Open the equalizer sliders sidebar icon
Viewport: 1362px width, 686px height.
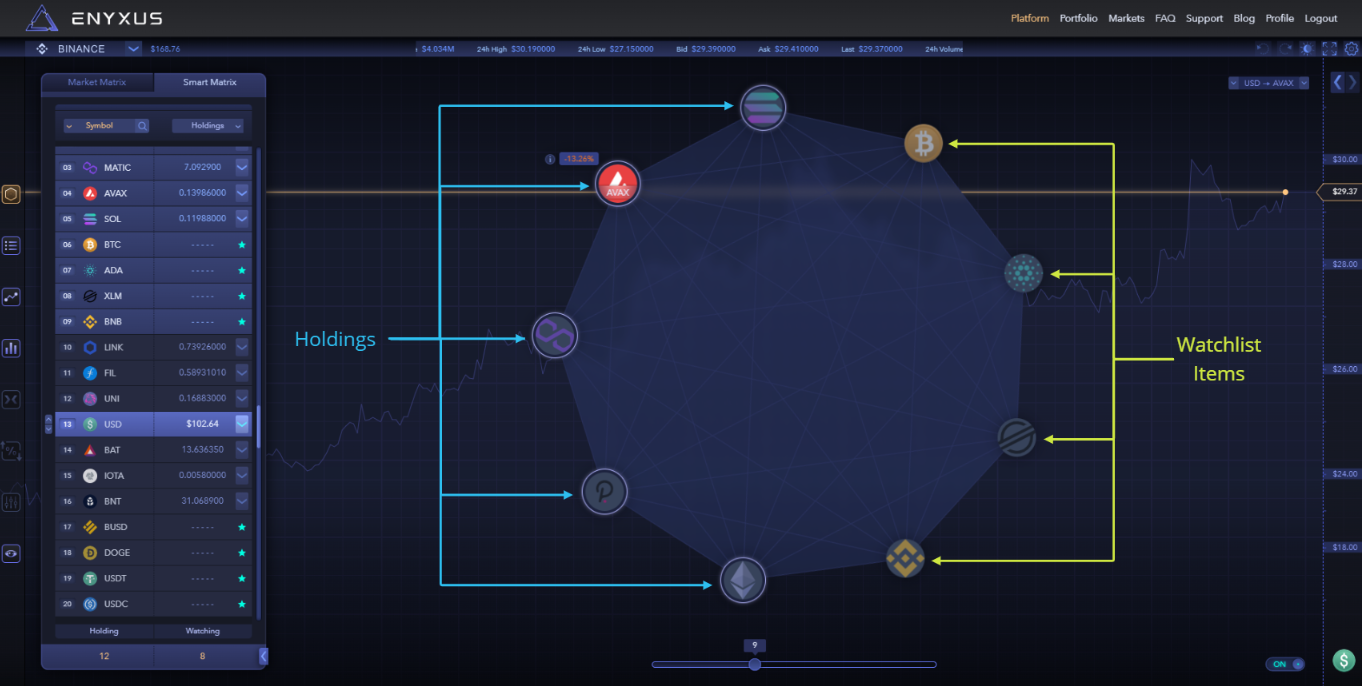pos(11,502)
